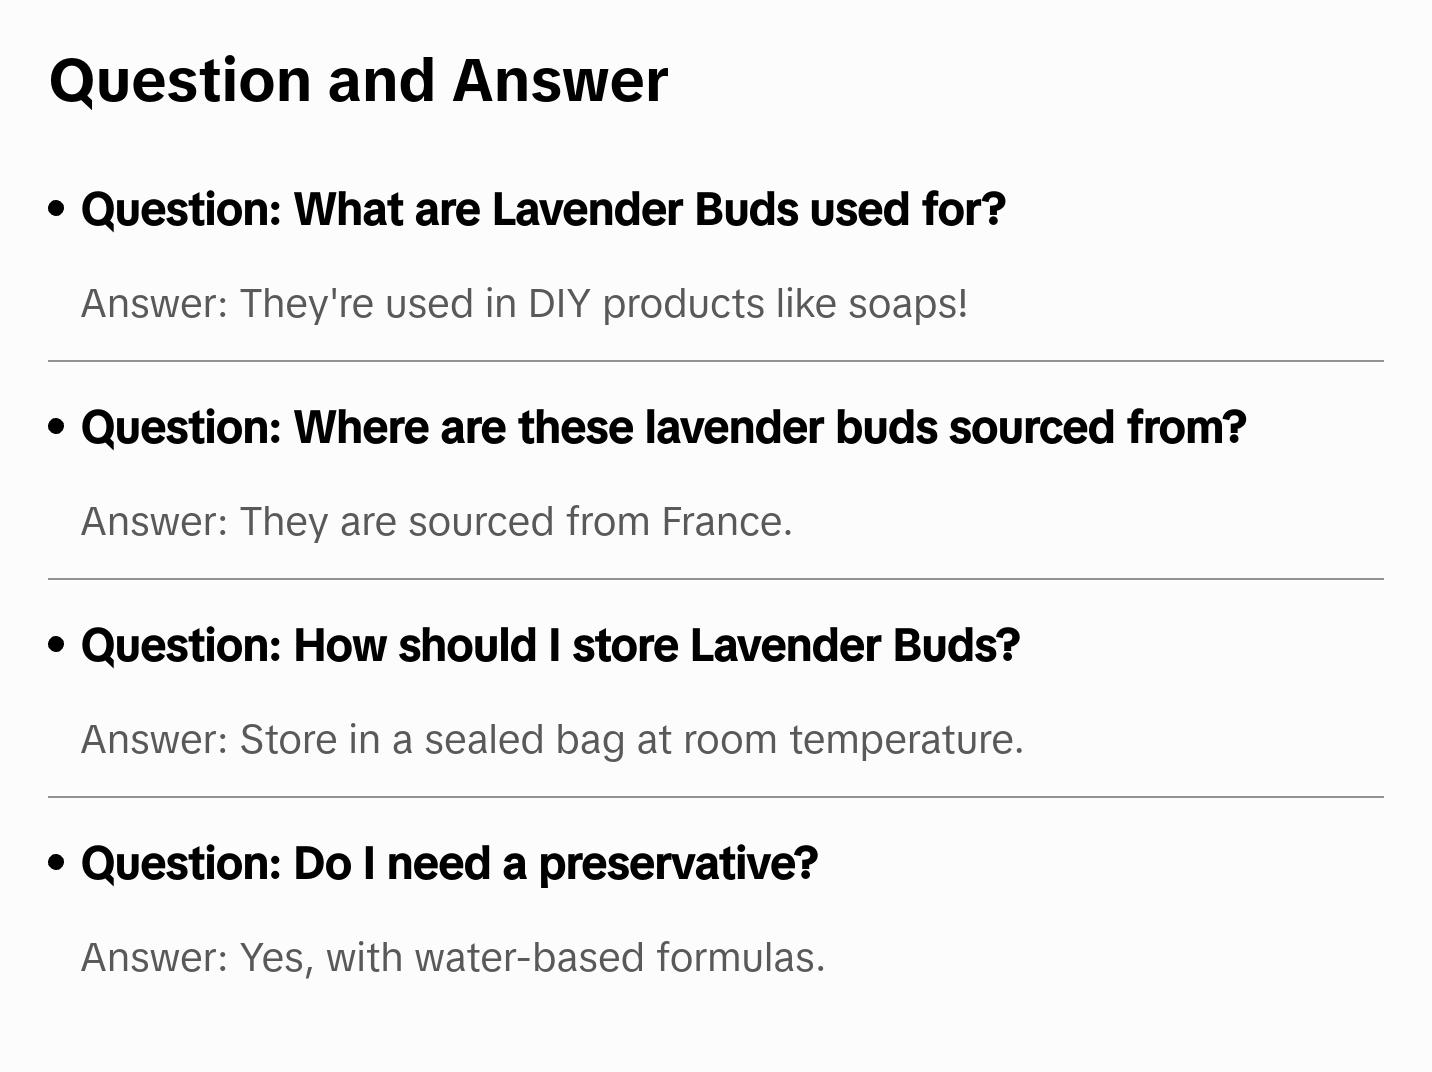Click the "Question and Answer" heading
Viewport: 1432px width, 1072px height.
(x=358, y=80)
